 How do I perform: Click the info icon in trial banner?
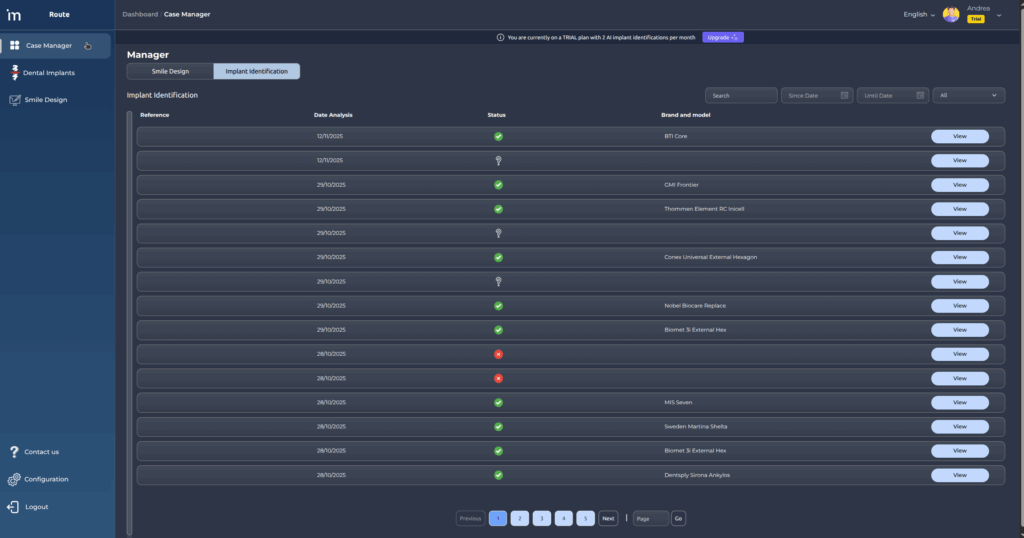tap(500, 37)
